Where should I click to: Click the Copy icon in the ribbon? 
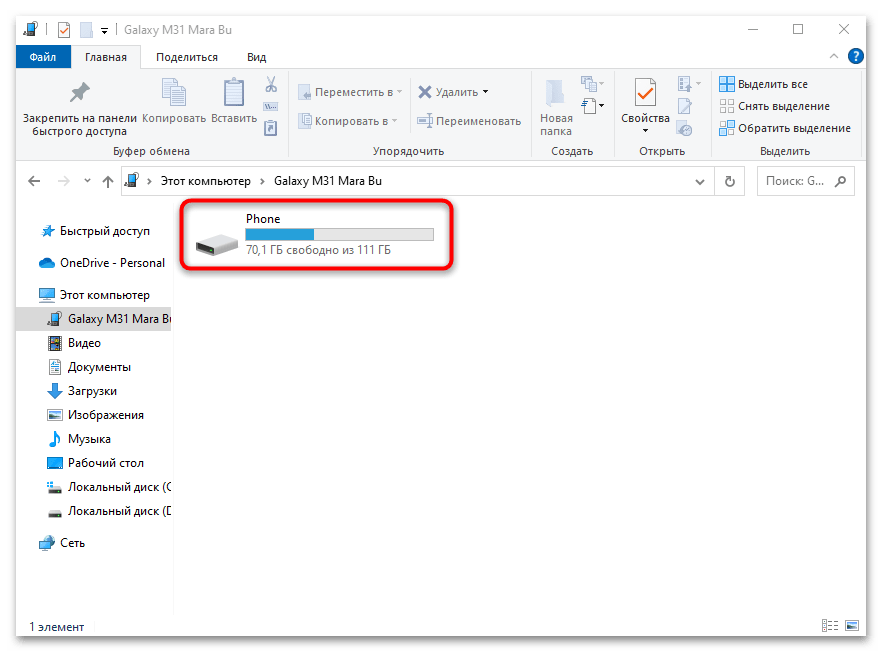174,94
